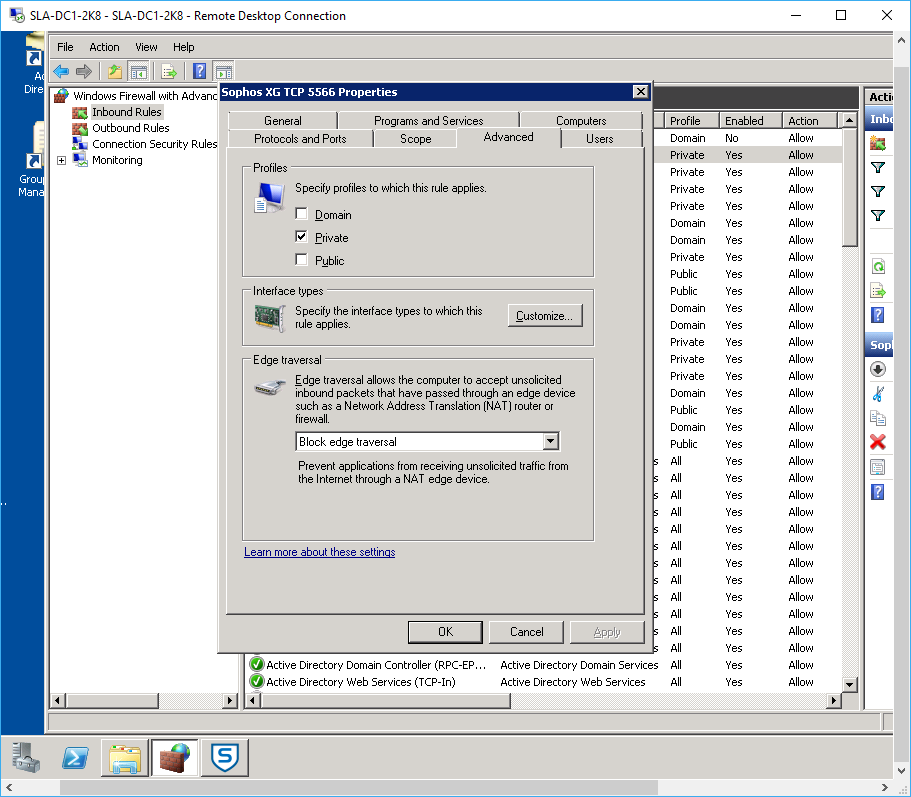Sort rules by the Enabled column header
Viewport: 911px width, 797px height.
[751, 121]
